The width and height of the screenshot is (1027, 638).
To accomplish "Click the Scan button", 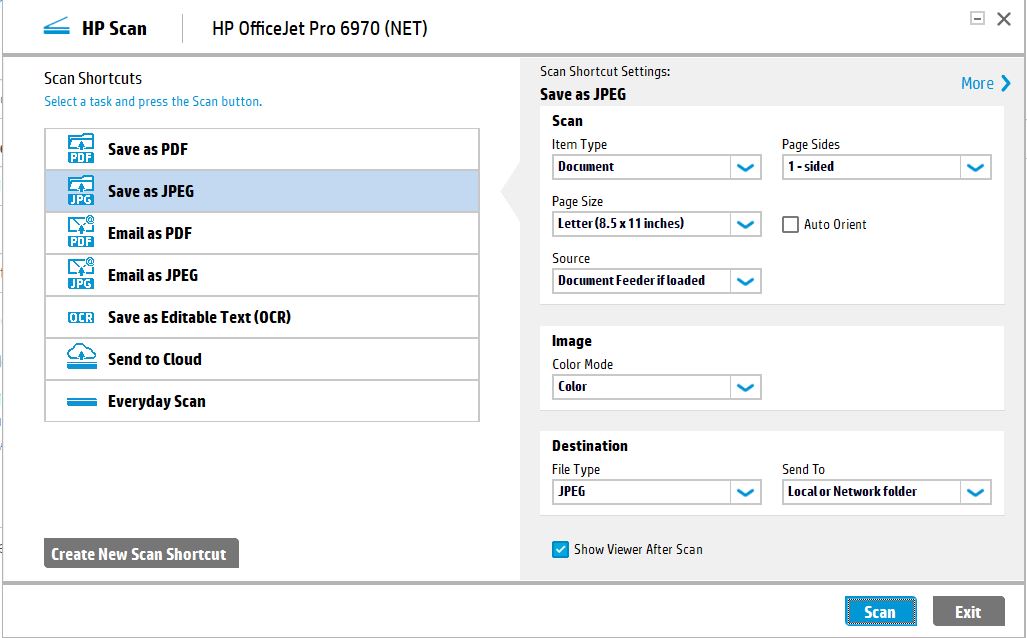I will [x=880, y=610].
